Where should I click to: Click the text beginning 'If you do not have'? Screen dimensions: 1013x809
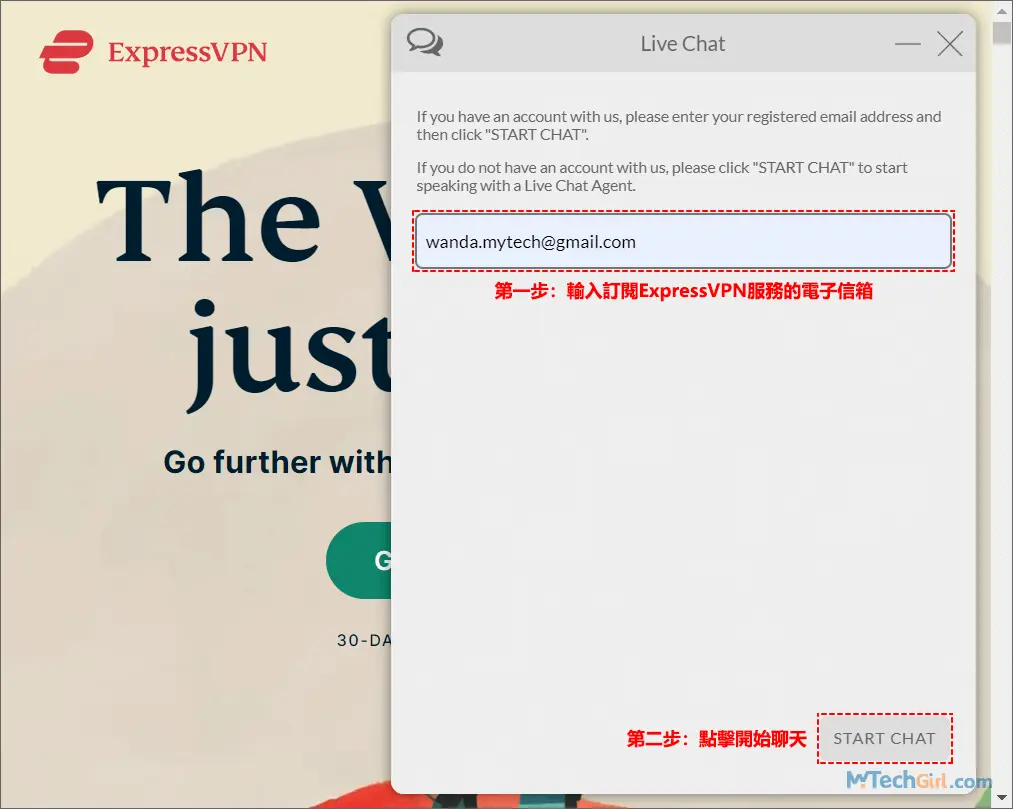pos(662,176)
